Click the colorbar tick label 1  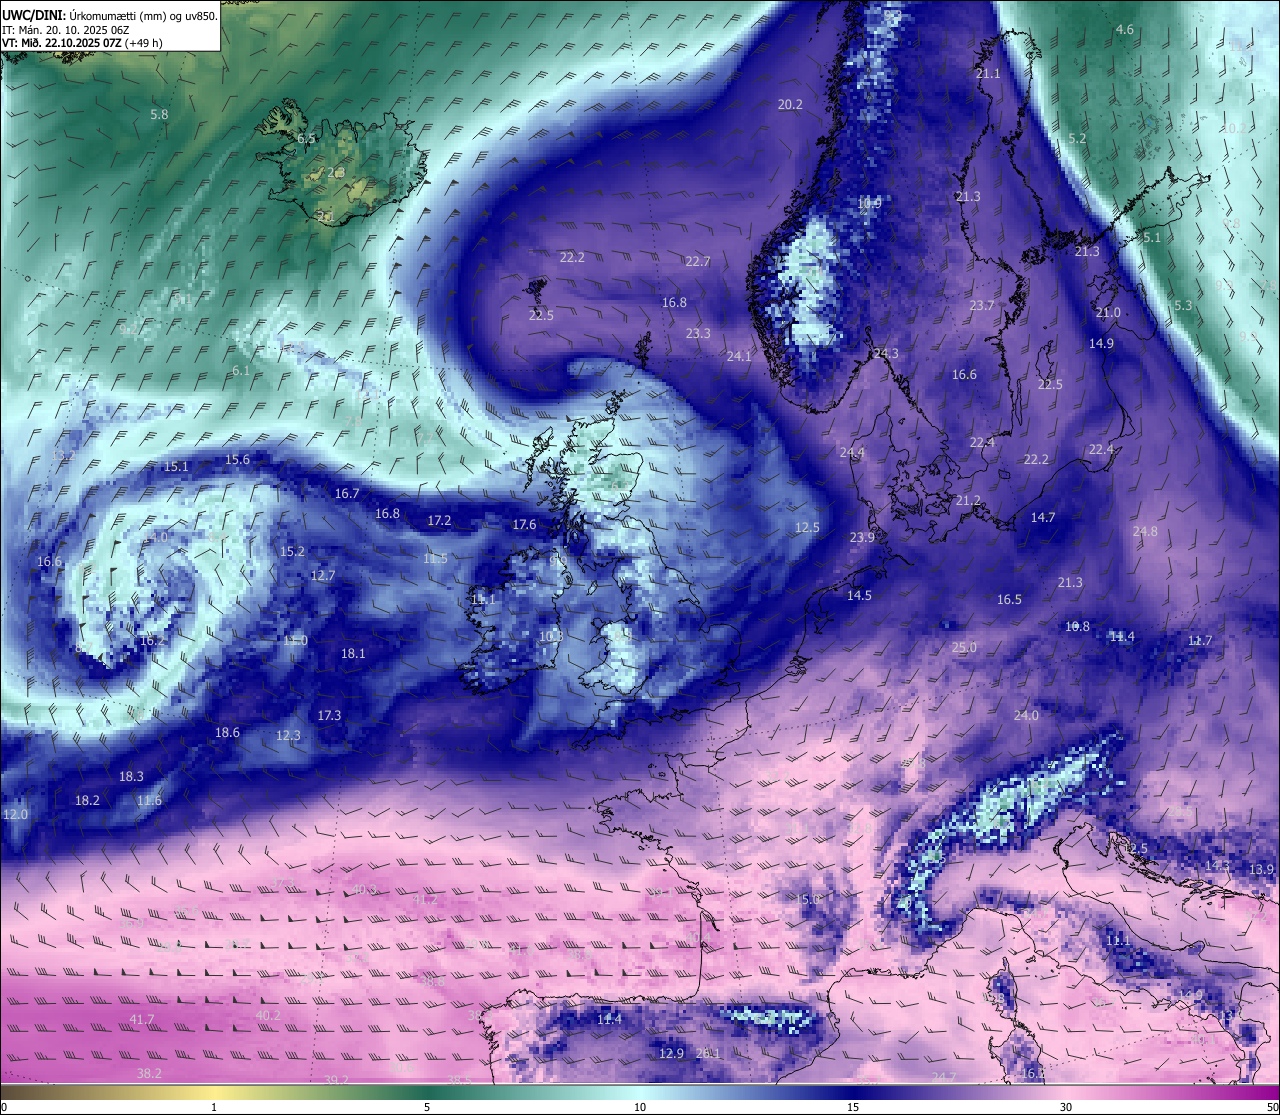(214, 1107)
